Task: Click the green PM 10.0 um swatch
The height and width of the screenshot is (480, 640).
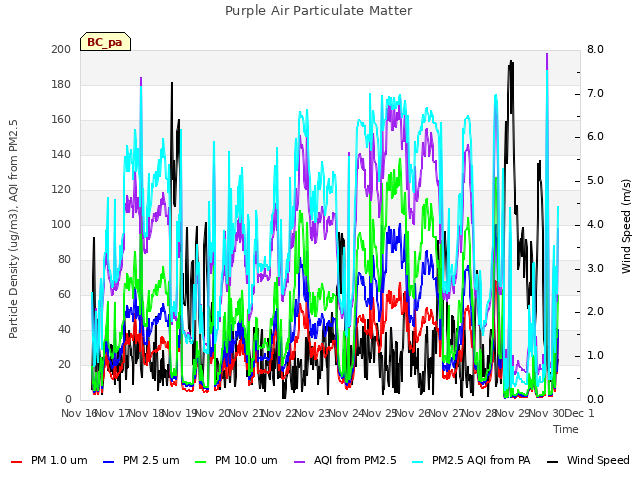Action: [x=200, y=462]
